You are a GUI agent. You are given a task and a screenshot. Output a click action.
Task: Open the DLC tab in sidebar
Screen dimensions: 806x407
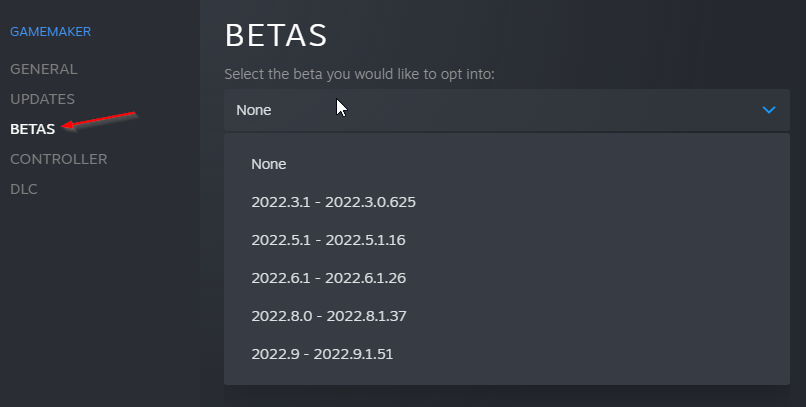24,189
